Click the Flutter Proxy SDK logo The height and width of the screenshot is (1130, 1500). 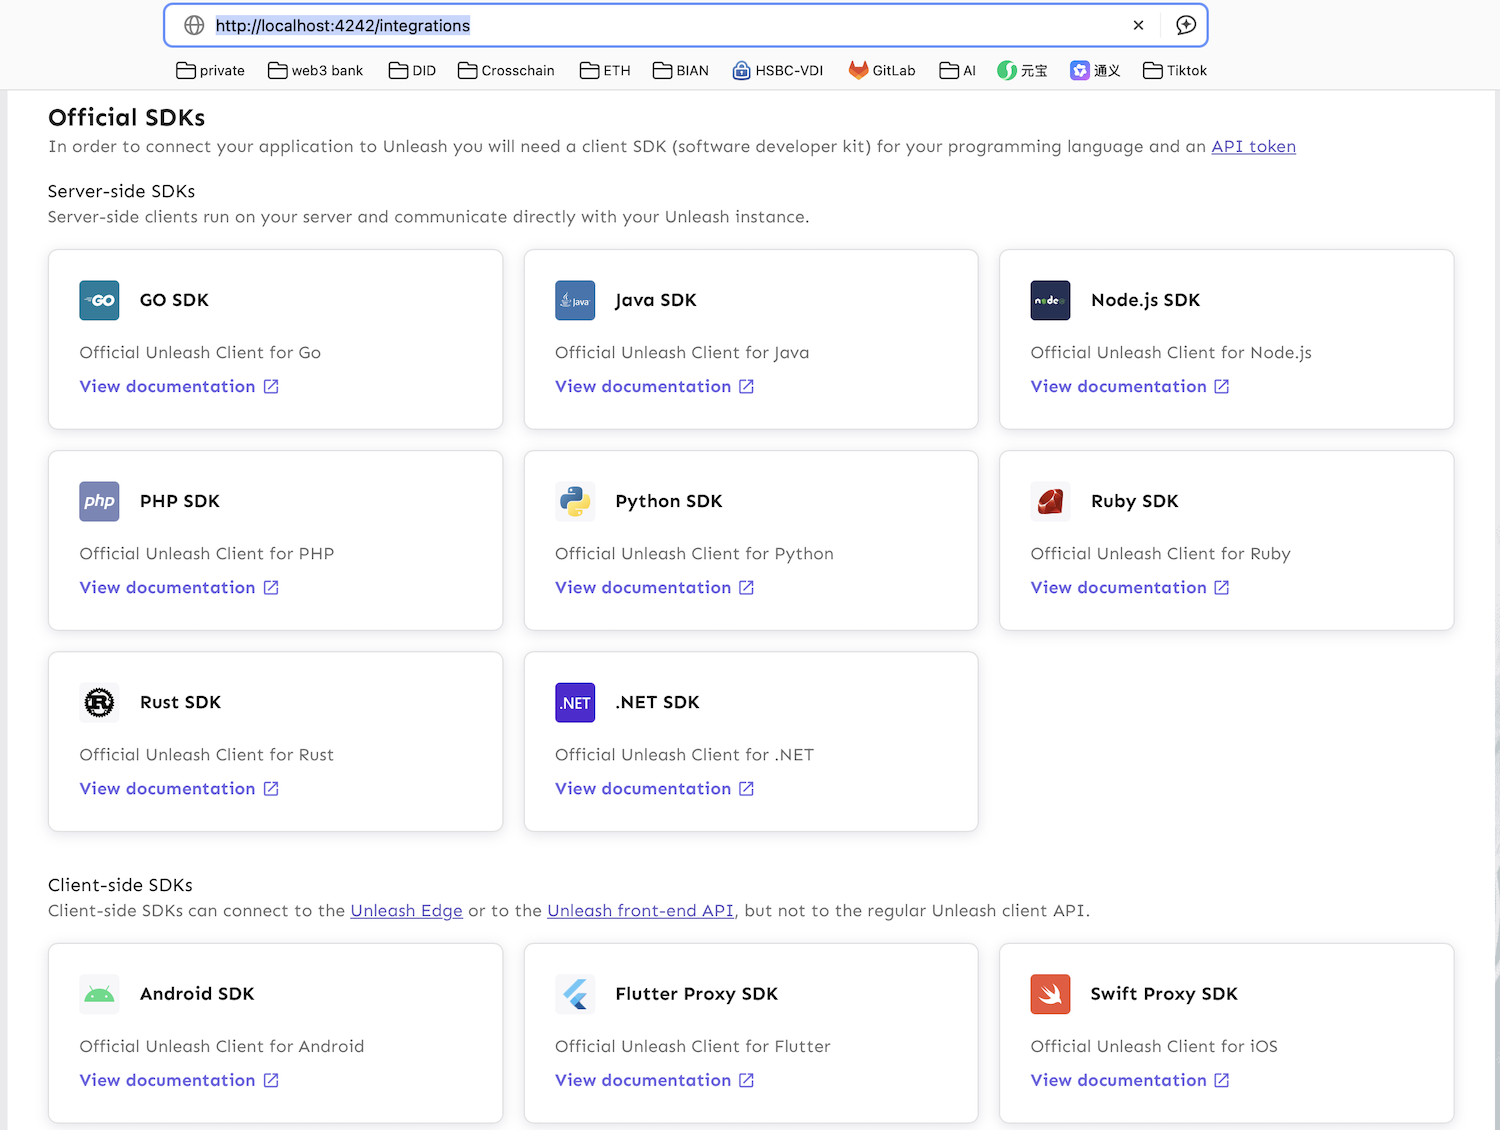(x=575, y=994)
